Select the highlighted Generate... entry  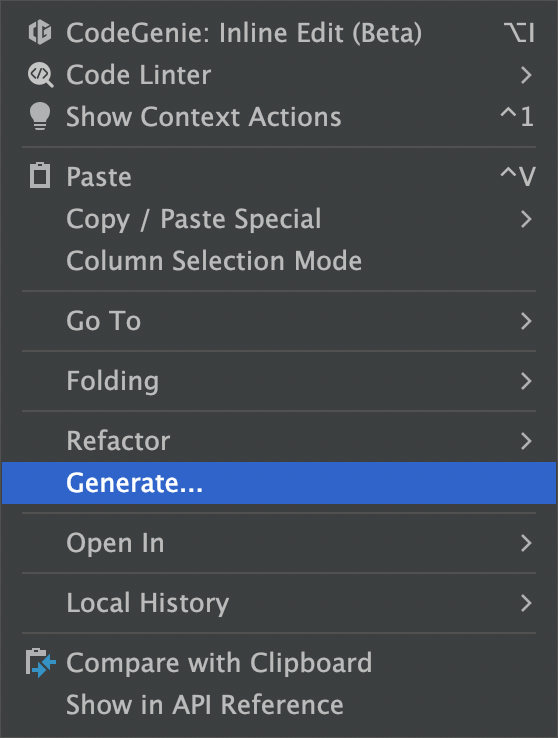[x=279, y=483]
